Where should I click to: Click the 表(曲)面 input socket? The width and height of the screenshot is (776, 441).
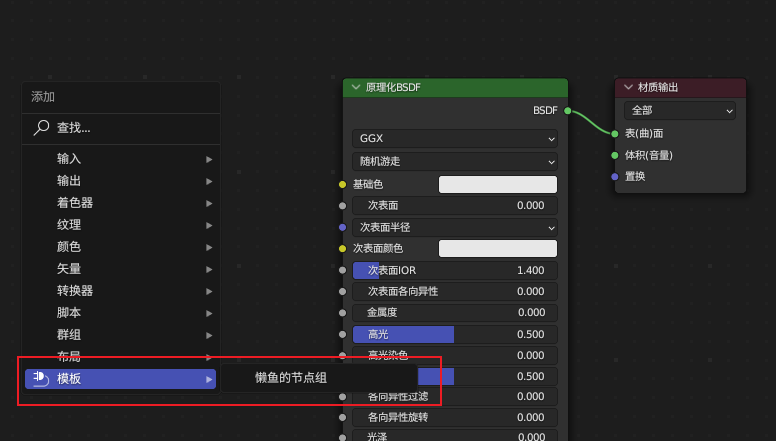coord(615,134)
